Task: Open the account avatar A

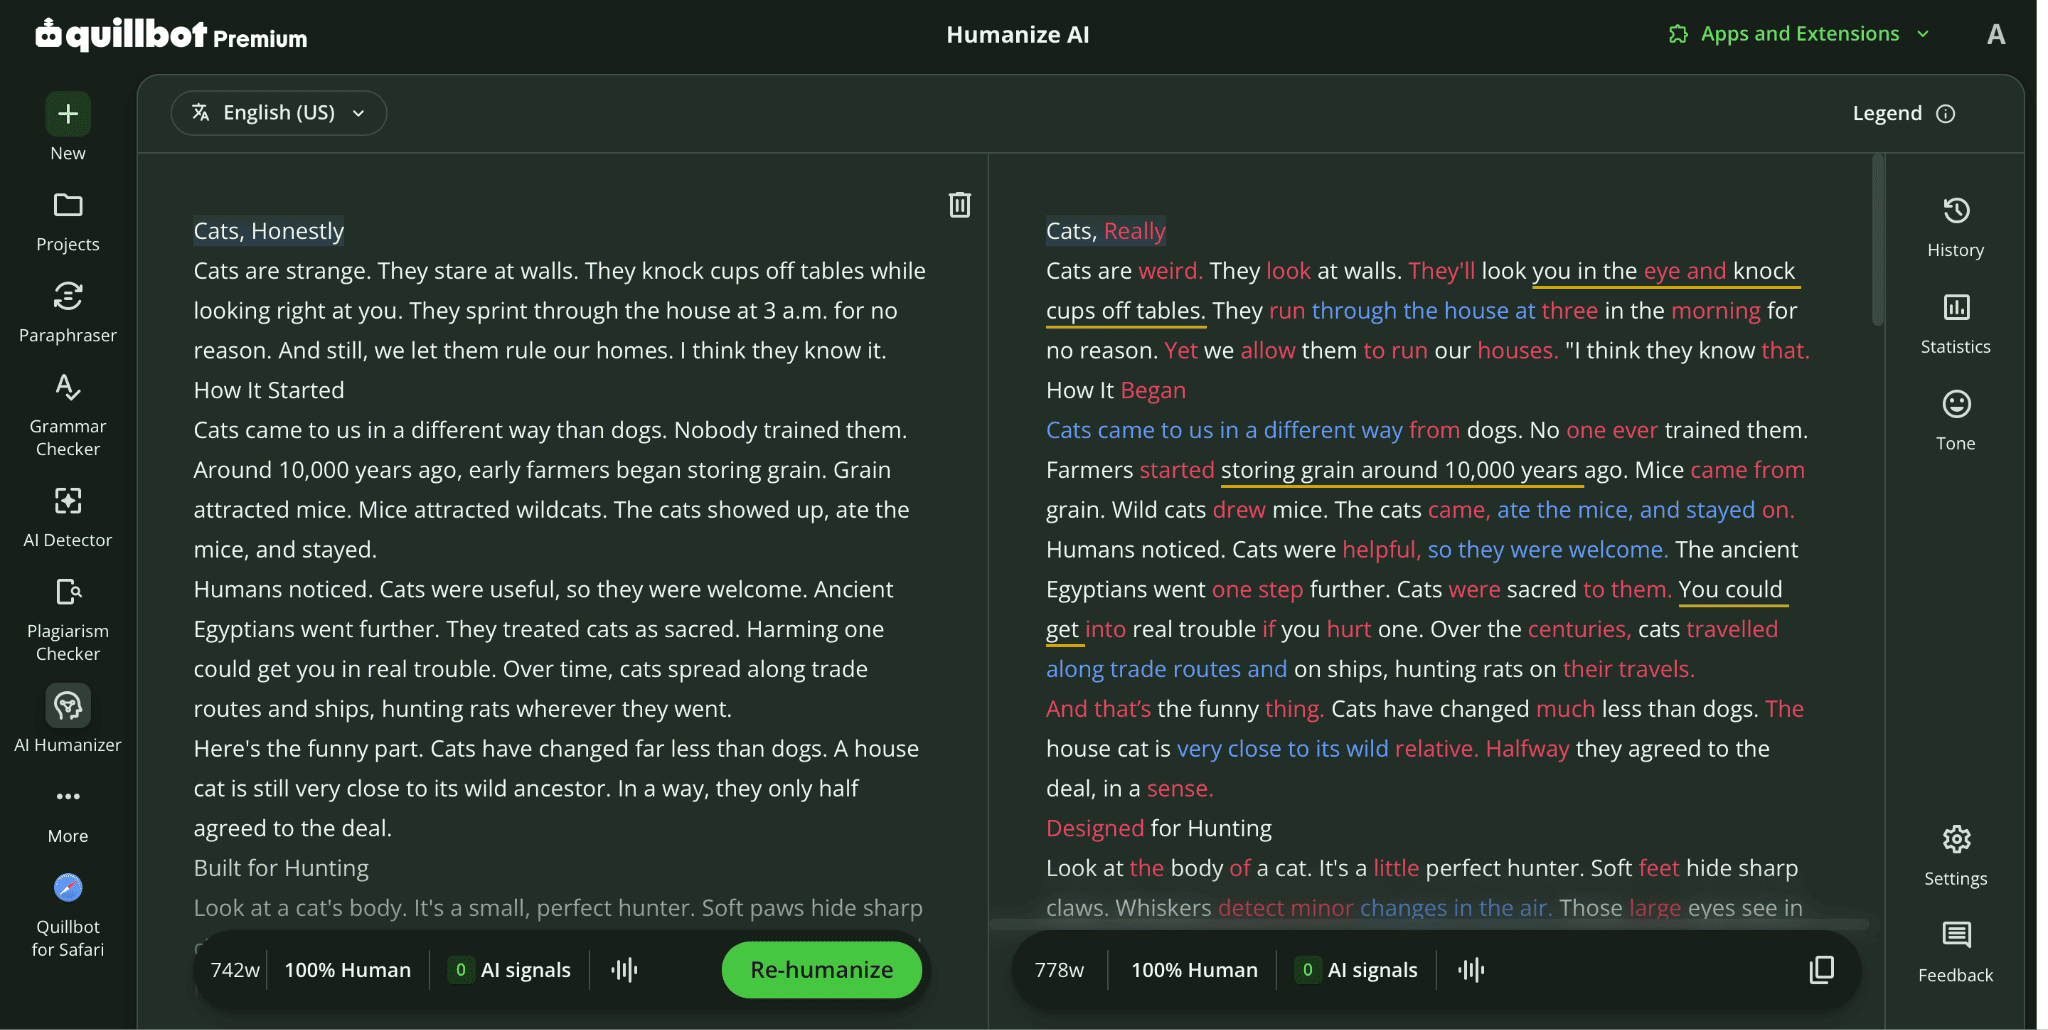Action: [x=1996, y=35]
